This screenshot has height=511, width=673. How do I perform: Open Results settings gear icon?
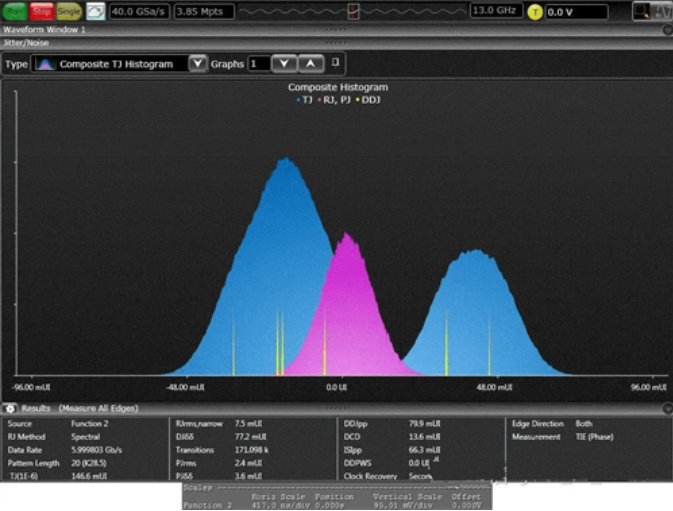tap(10, 408)
